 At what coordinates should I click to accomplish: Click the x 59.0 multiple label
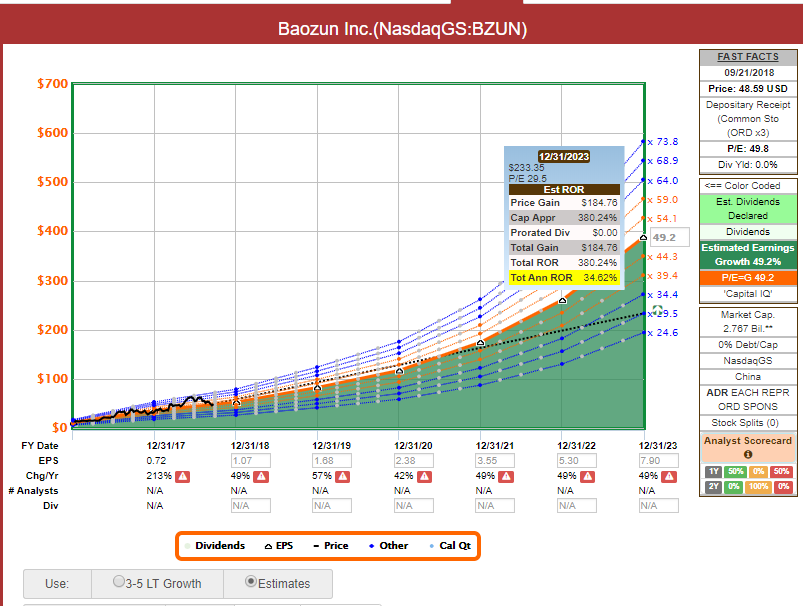[663, 200]
